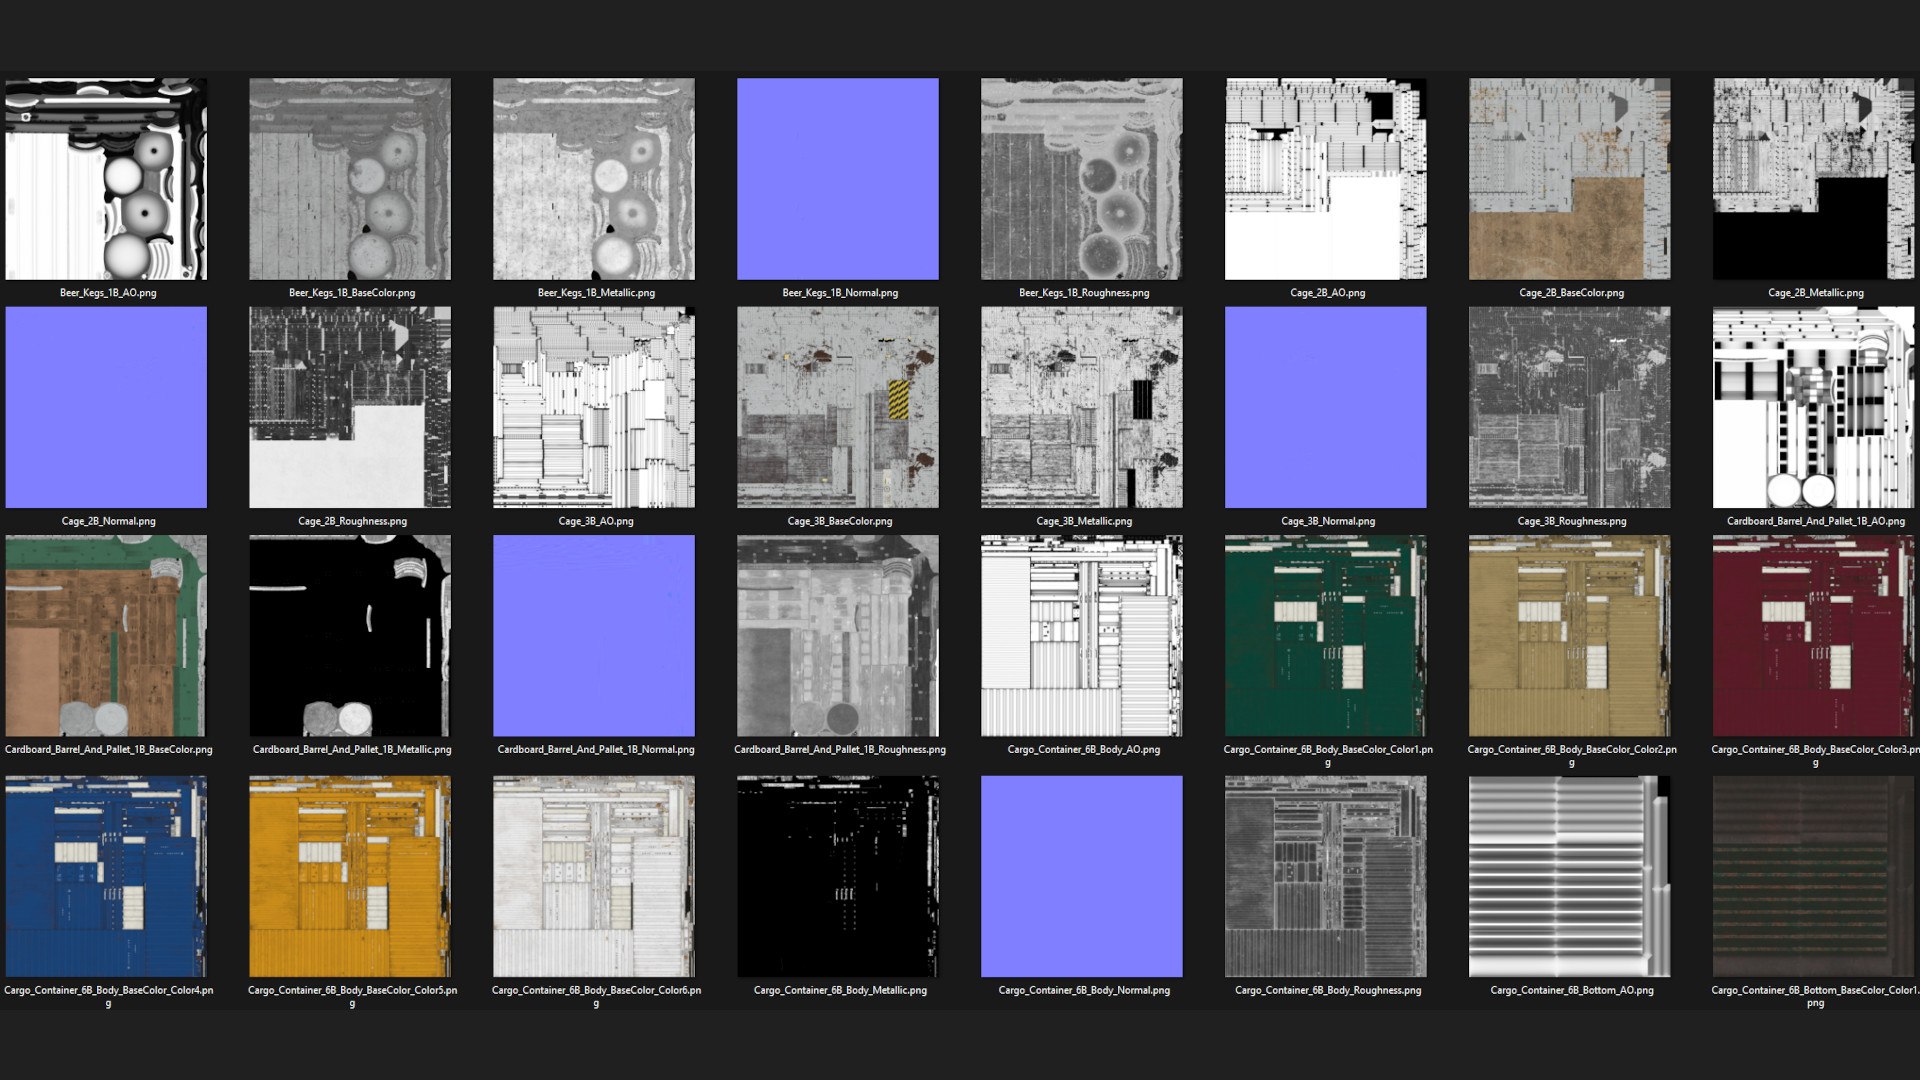Viewport: 1920px width, 1080px height.
Task: Choose the red Cargo_Container_6B_Body_BaseColor_Color3 thumbnail
Action: click(x=1814, y=636)
